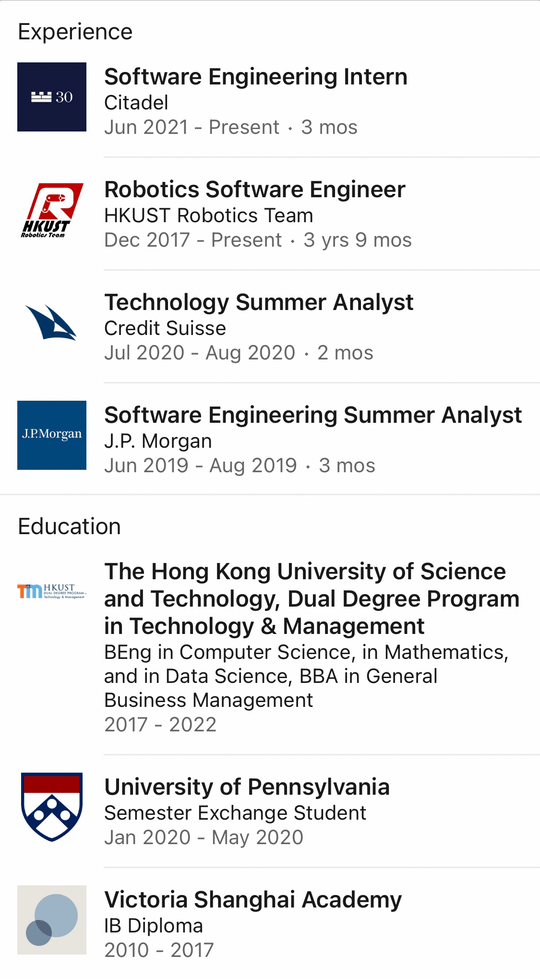
Task: Tap the Experience section header
Action: click(x=75, y=31)
